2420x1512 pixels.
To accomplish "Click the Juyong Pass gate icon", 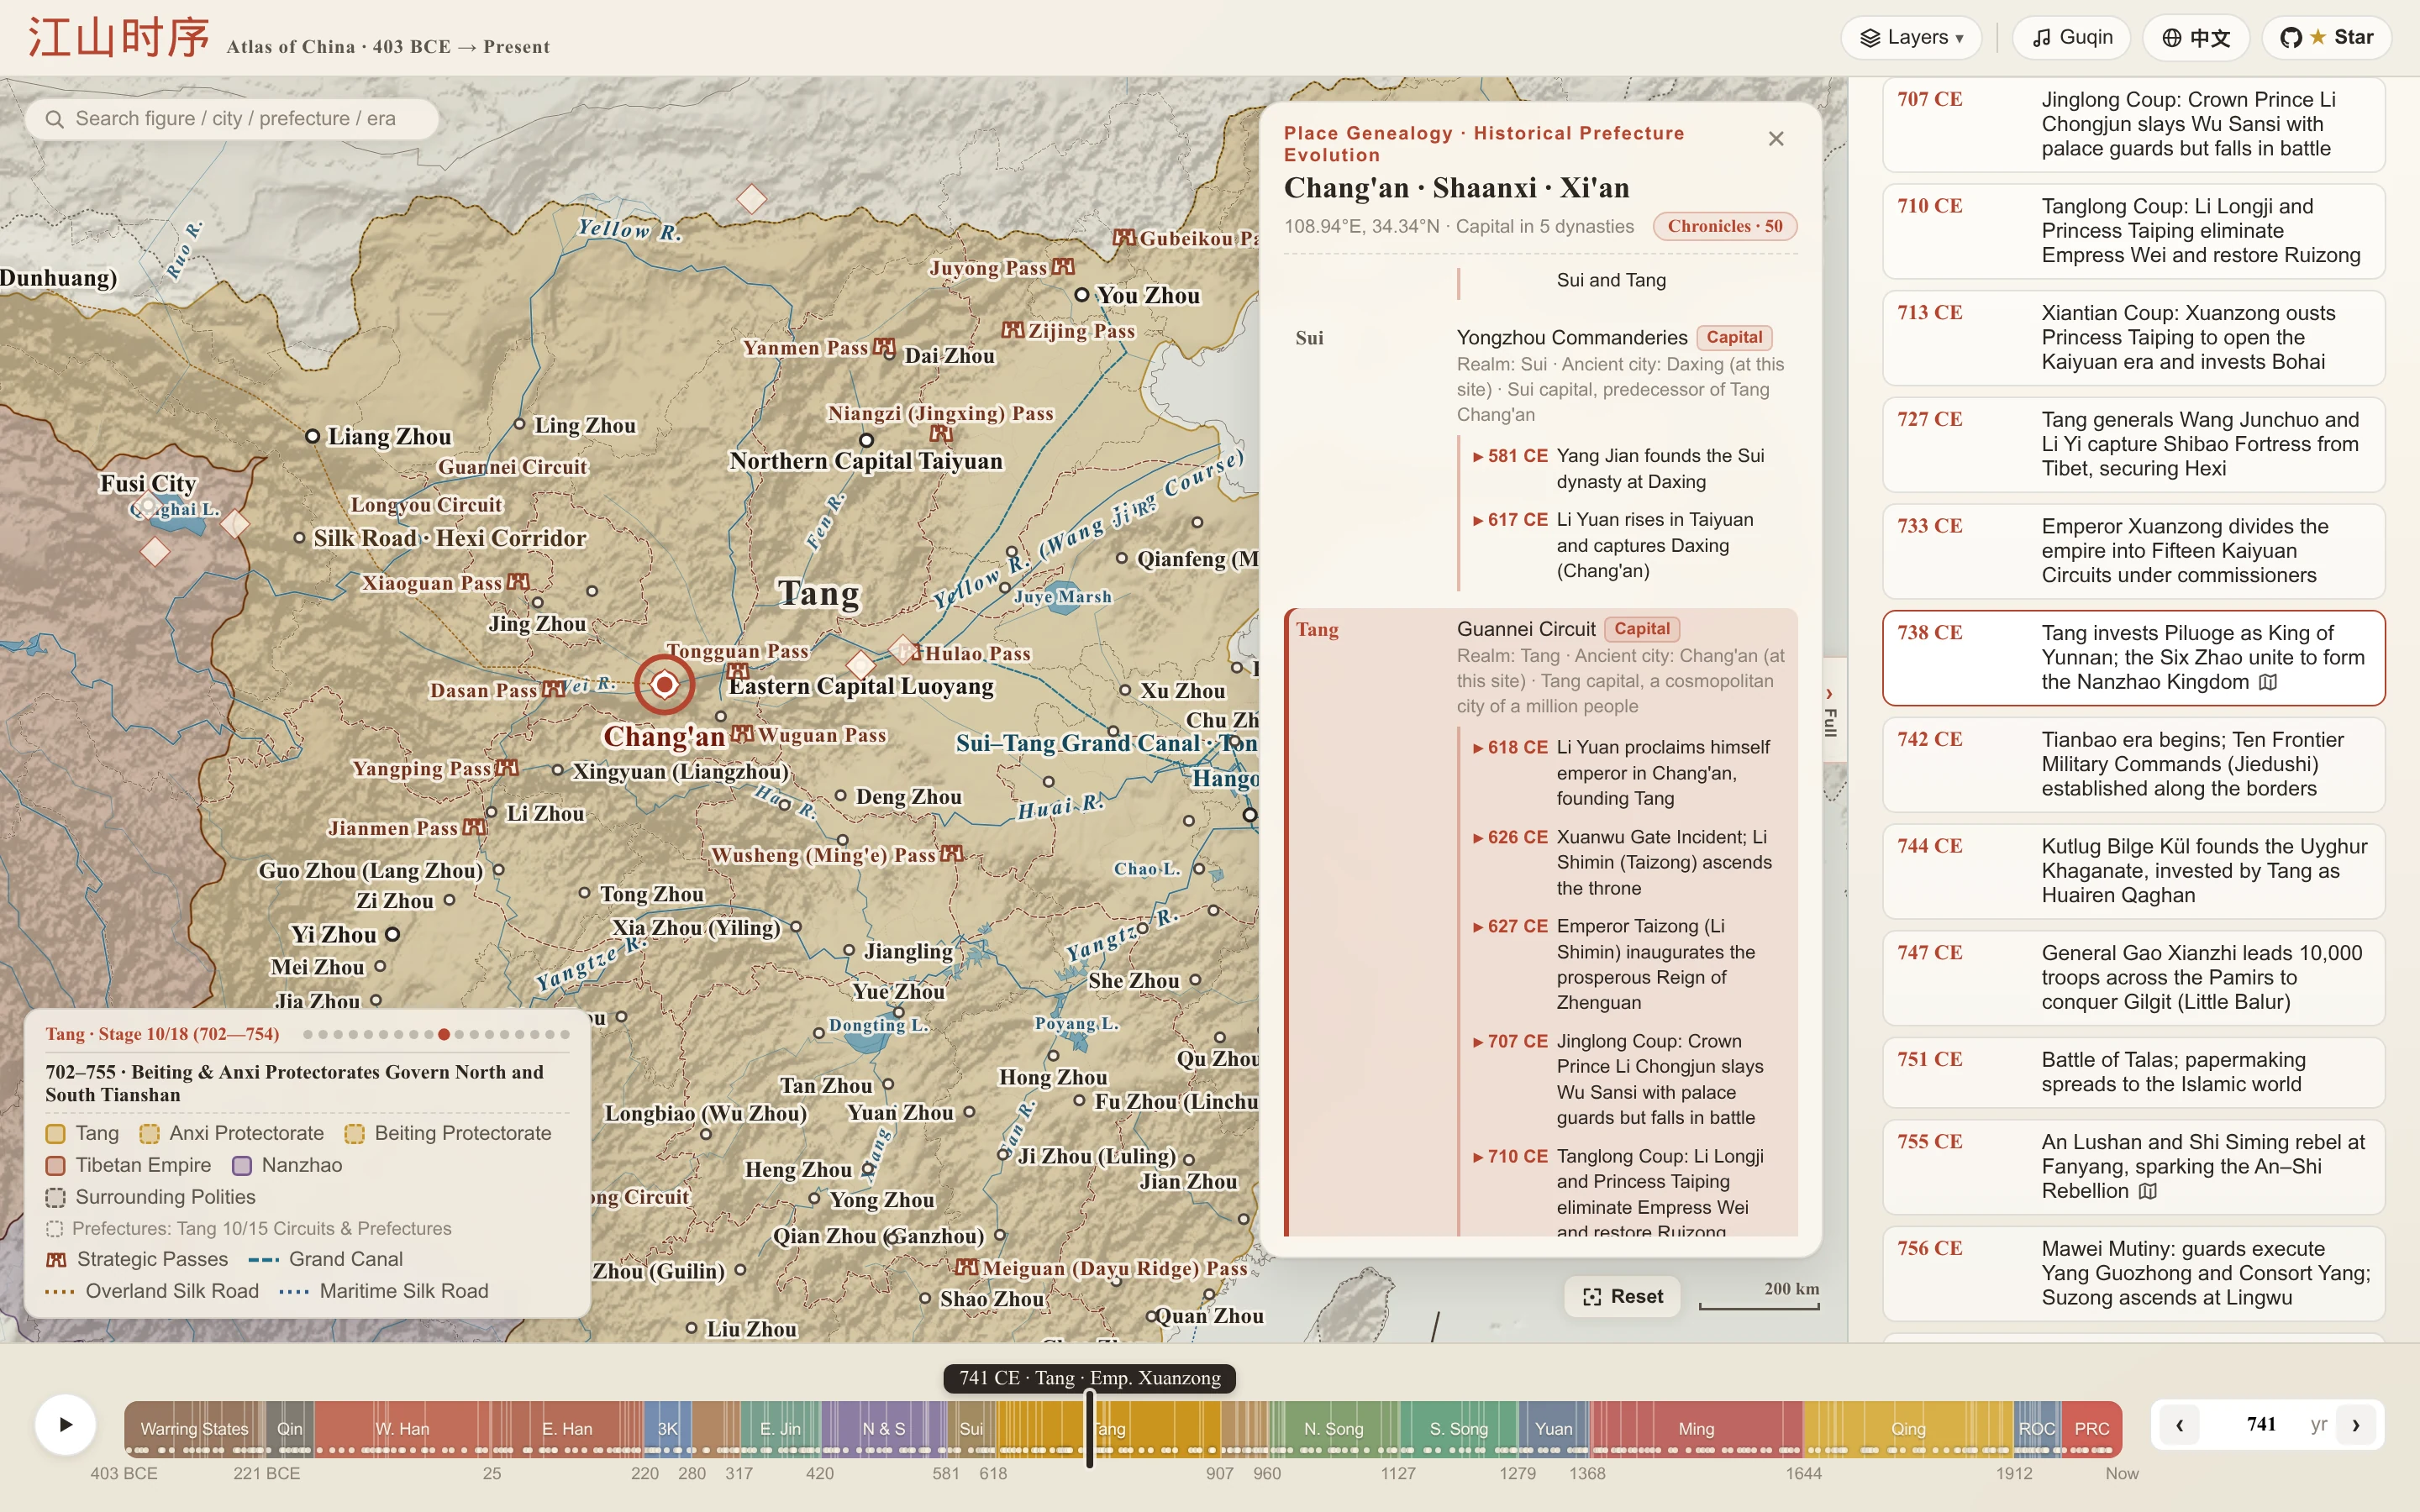I will 1064,266.
